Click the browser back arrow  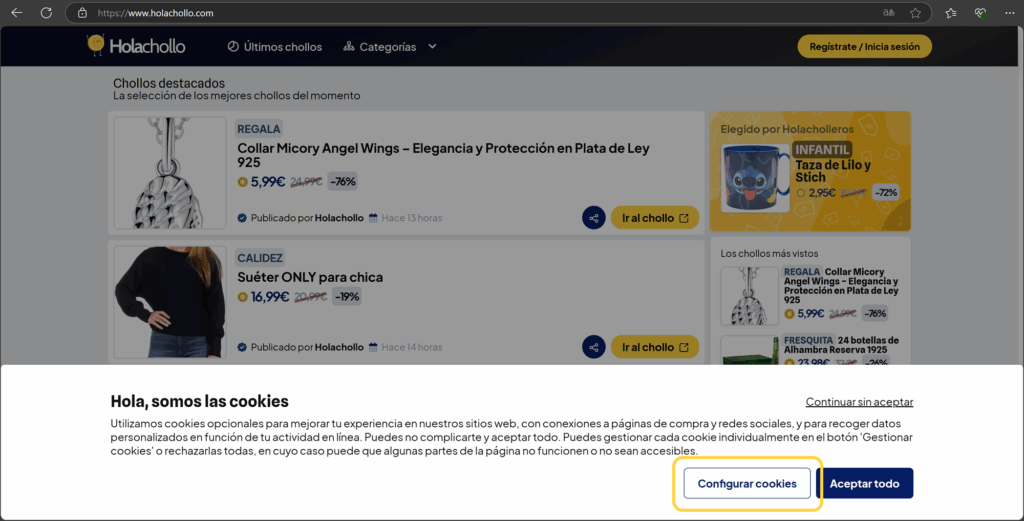coord(16,13)
